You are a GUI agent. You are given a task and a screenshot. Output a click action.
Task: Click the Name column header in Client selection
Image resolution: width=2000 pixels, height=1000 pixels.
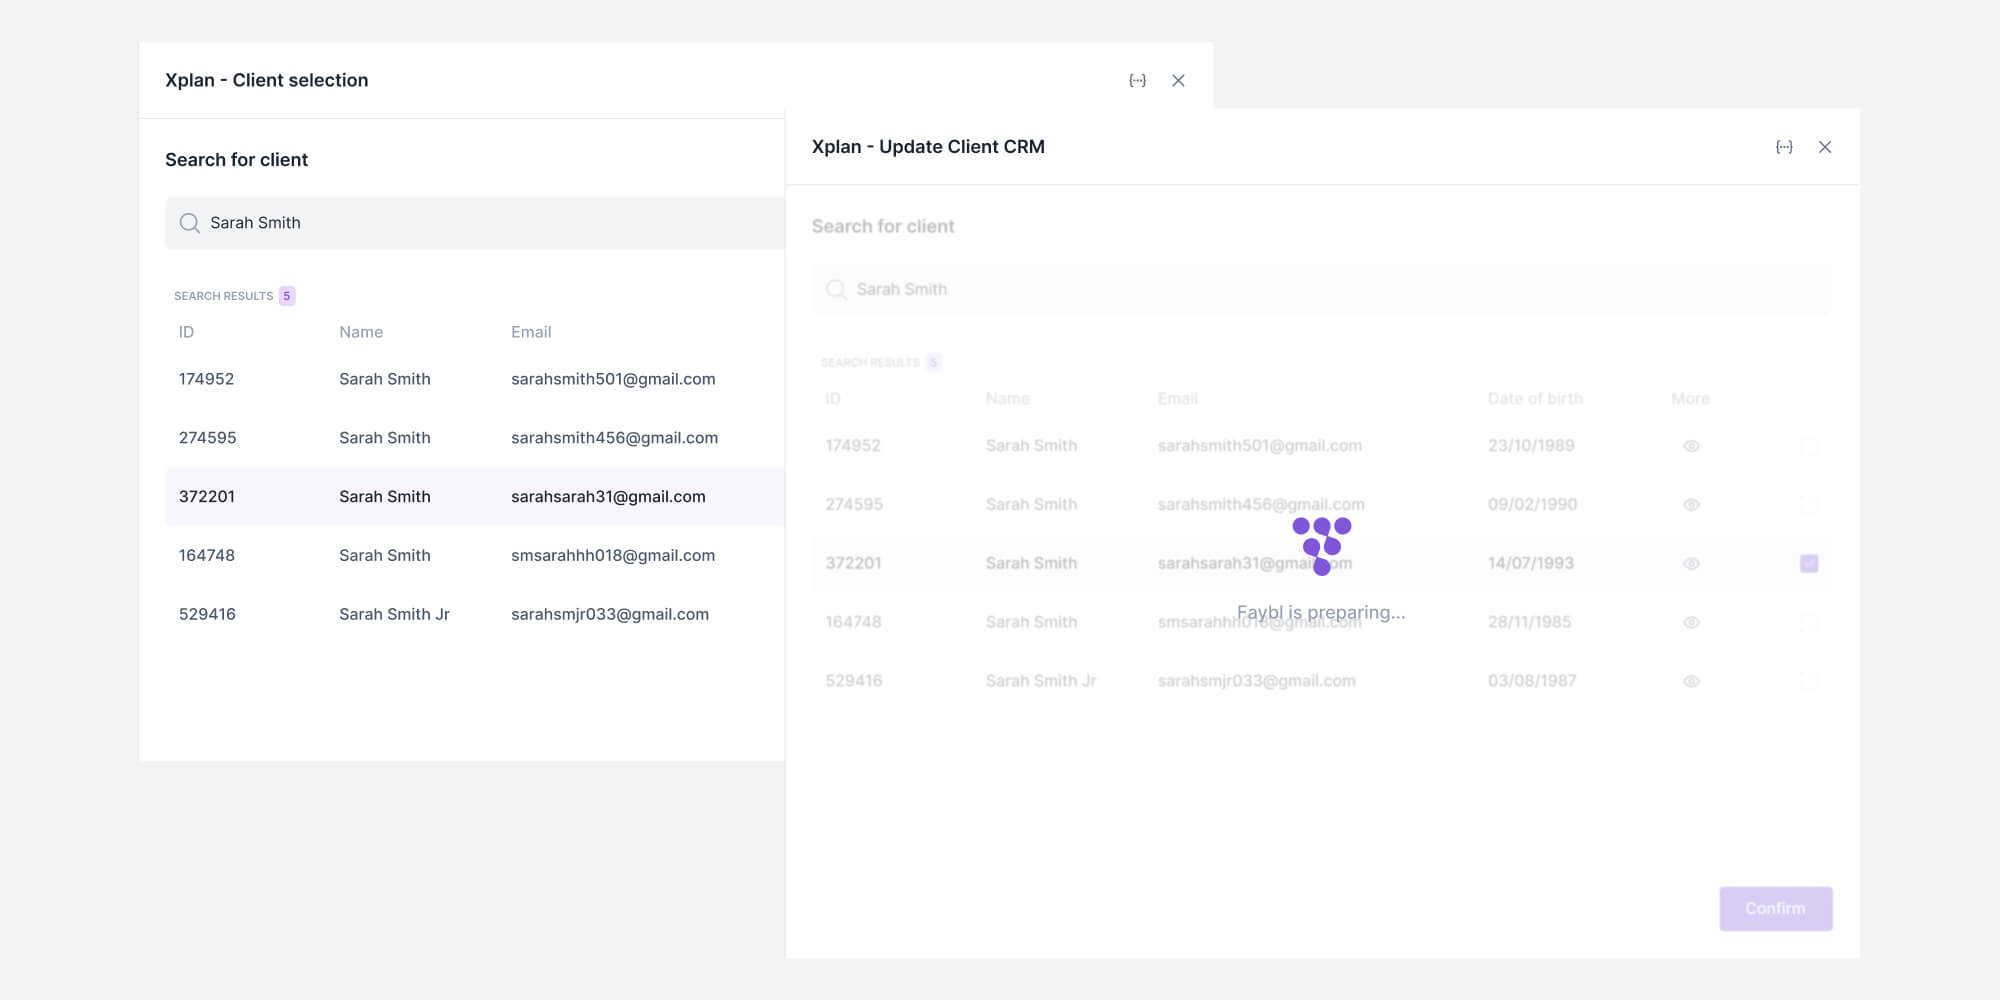point(361,332)
